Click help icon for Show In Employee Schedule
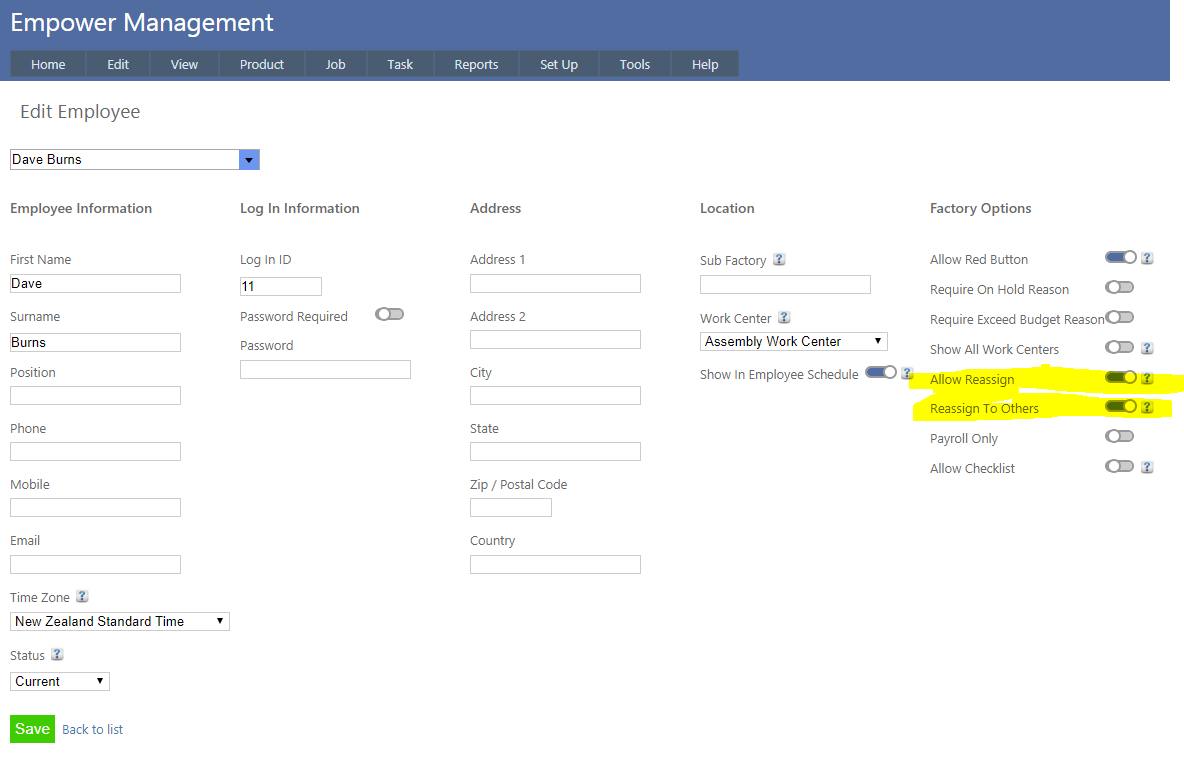The image size is (1184, 762). [907, 373]
